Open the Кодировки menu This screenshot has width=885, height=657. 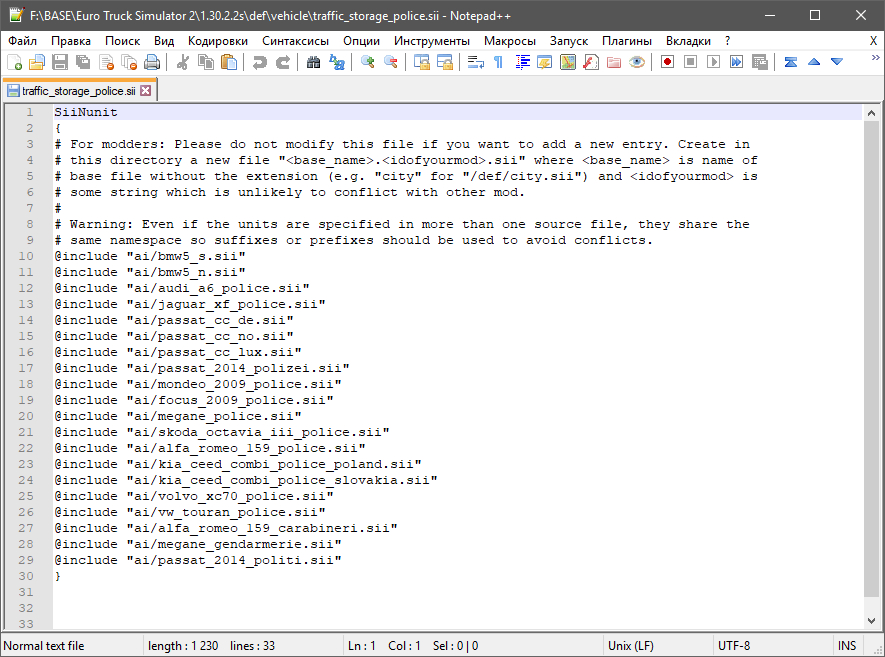point(218,41)
